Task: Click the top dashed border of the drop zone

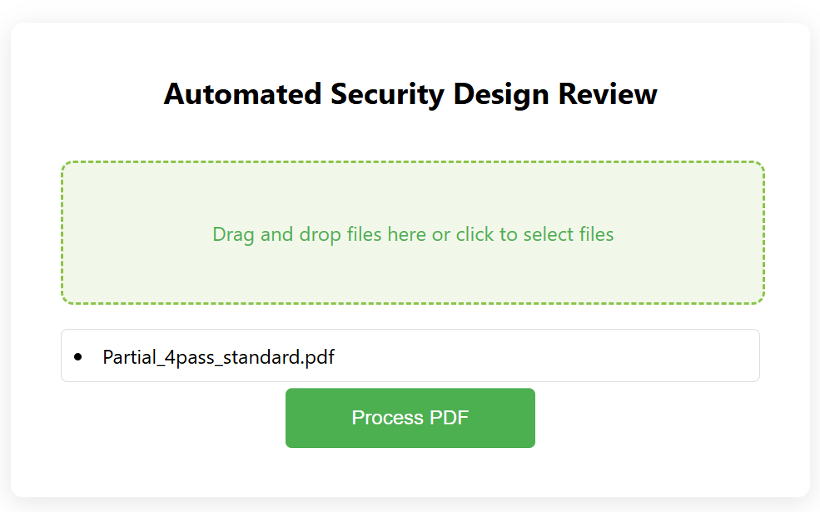Action: tap(412, 162)
